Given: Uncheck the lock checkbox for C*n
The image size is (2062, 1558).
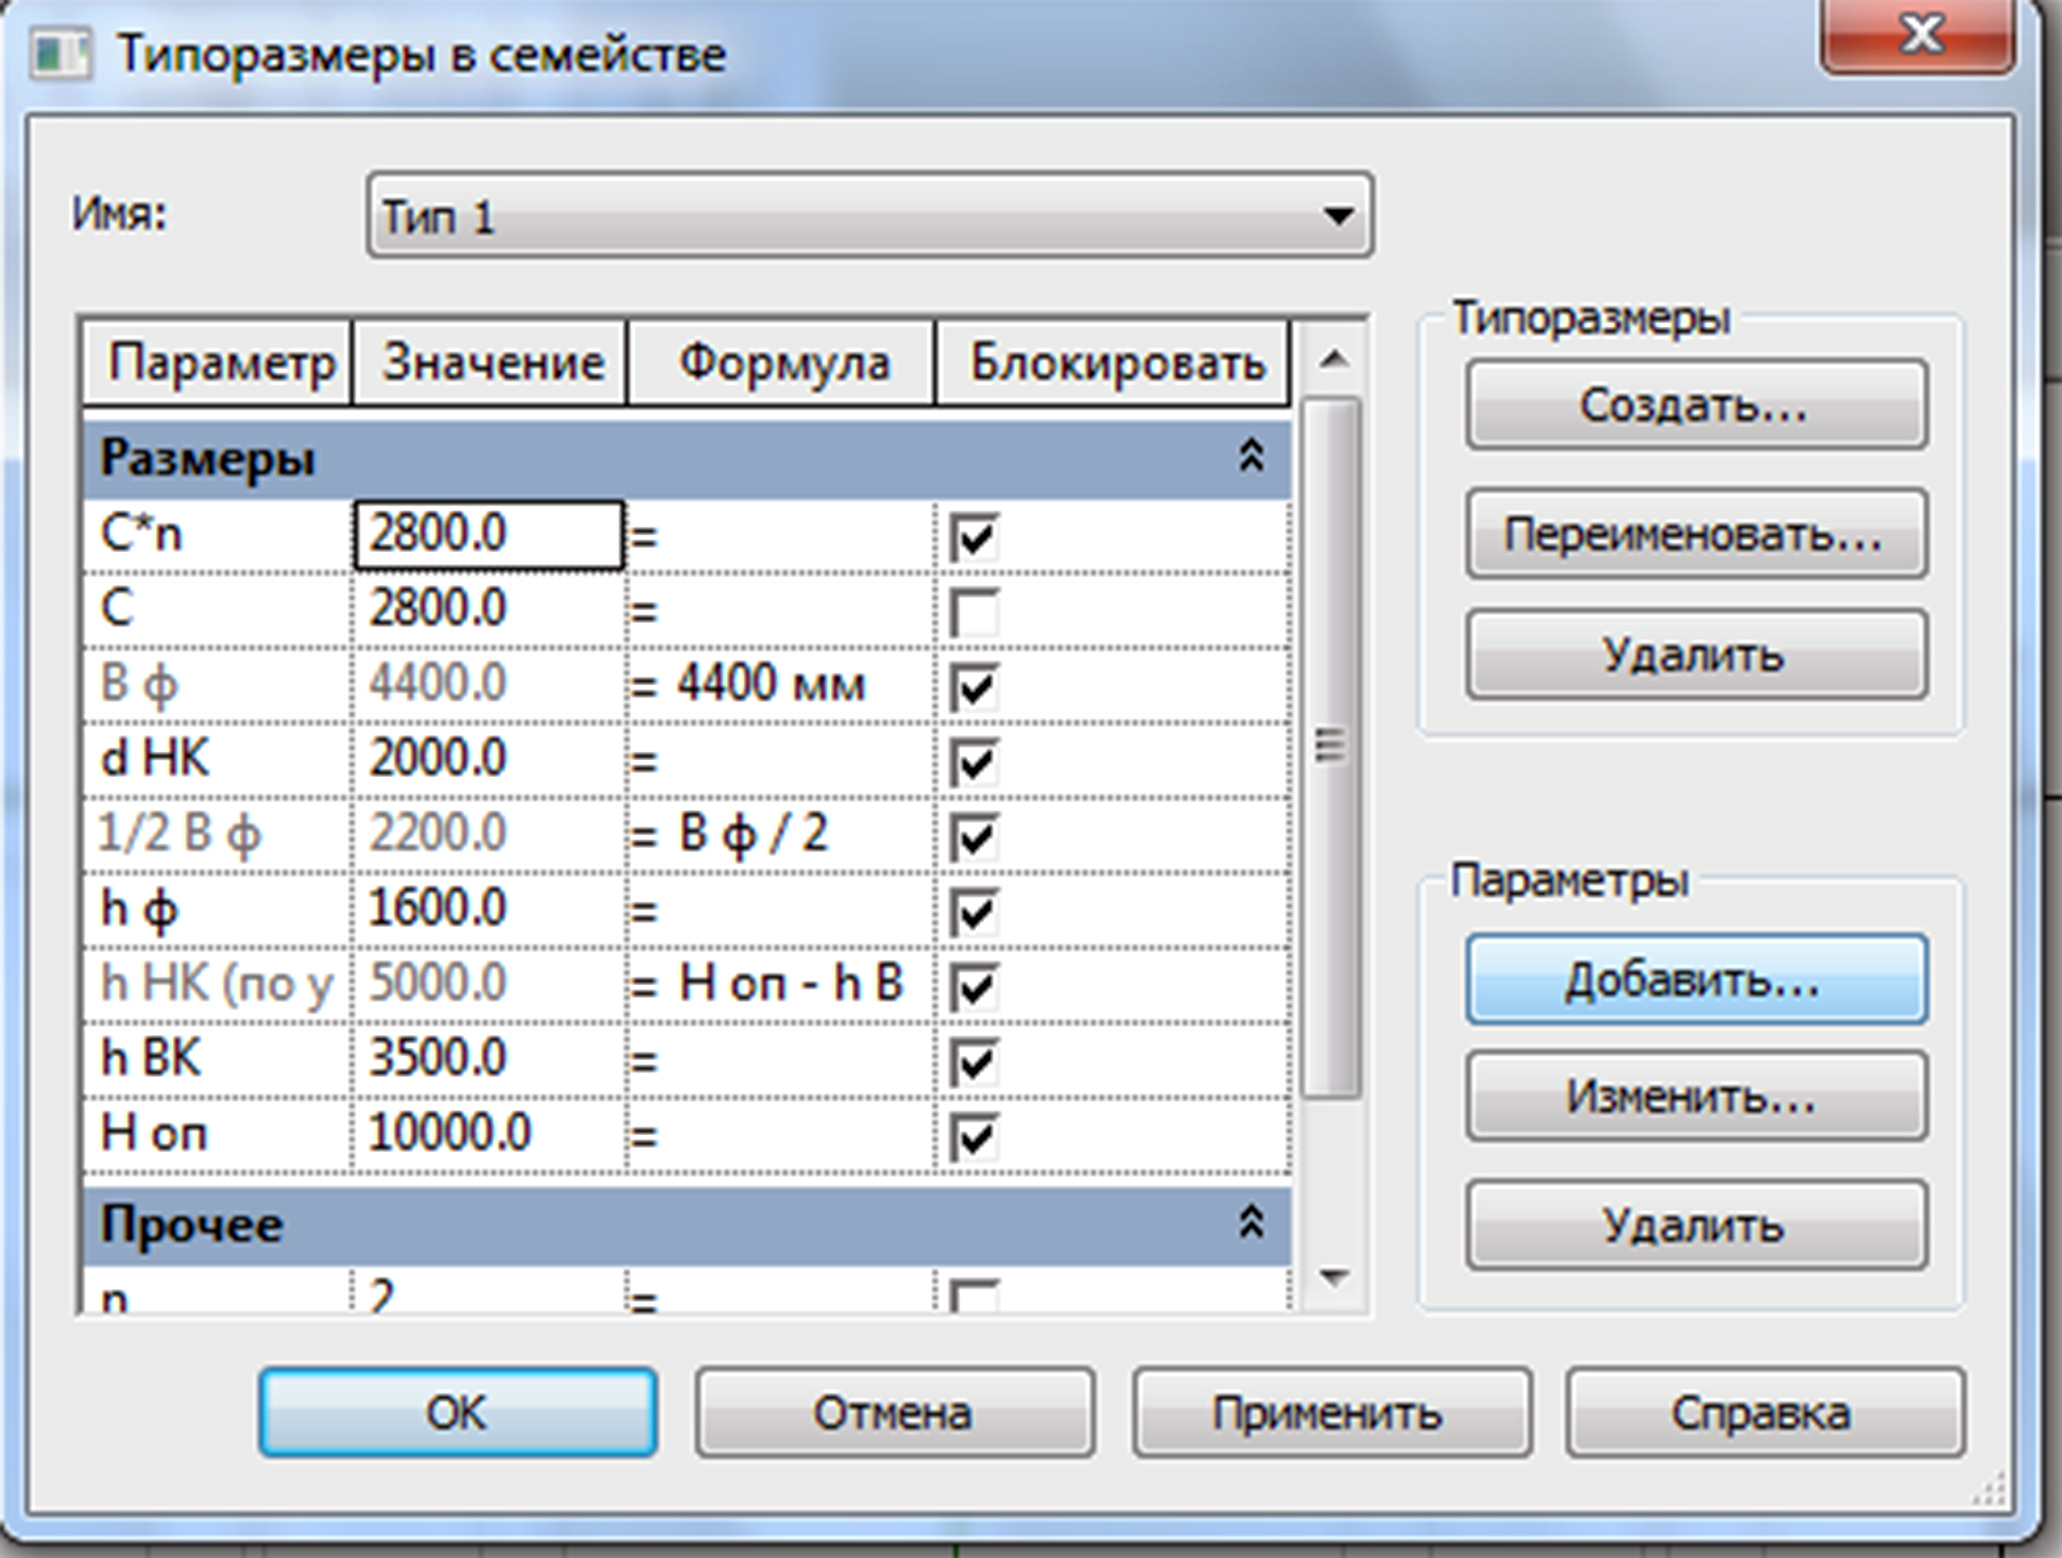Looking at the screenshot, I should pos(974,537).
